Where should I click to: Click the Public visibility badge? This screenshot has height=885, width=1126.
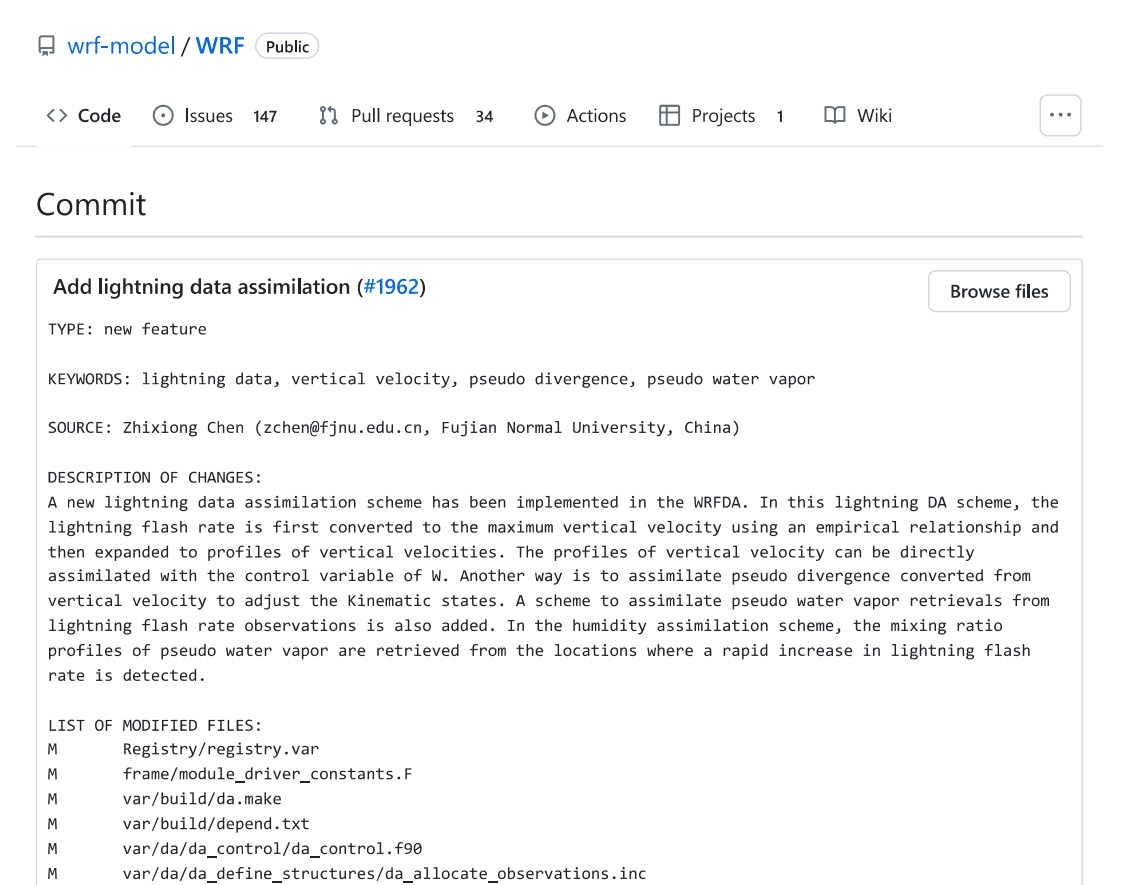tap(287, 46)
